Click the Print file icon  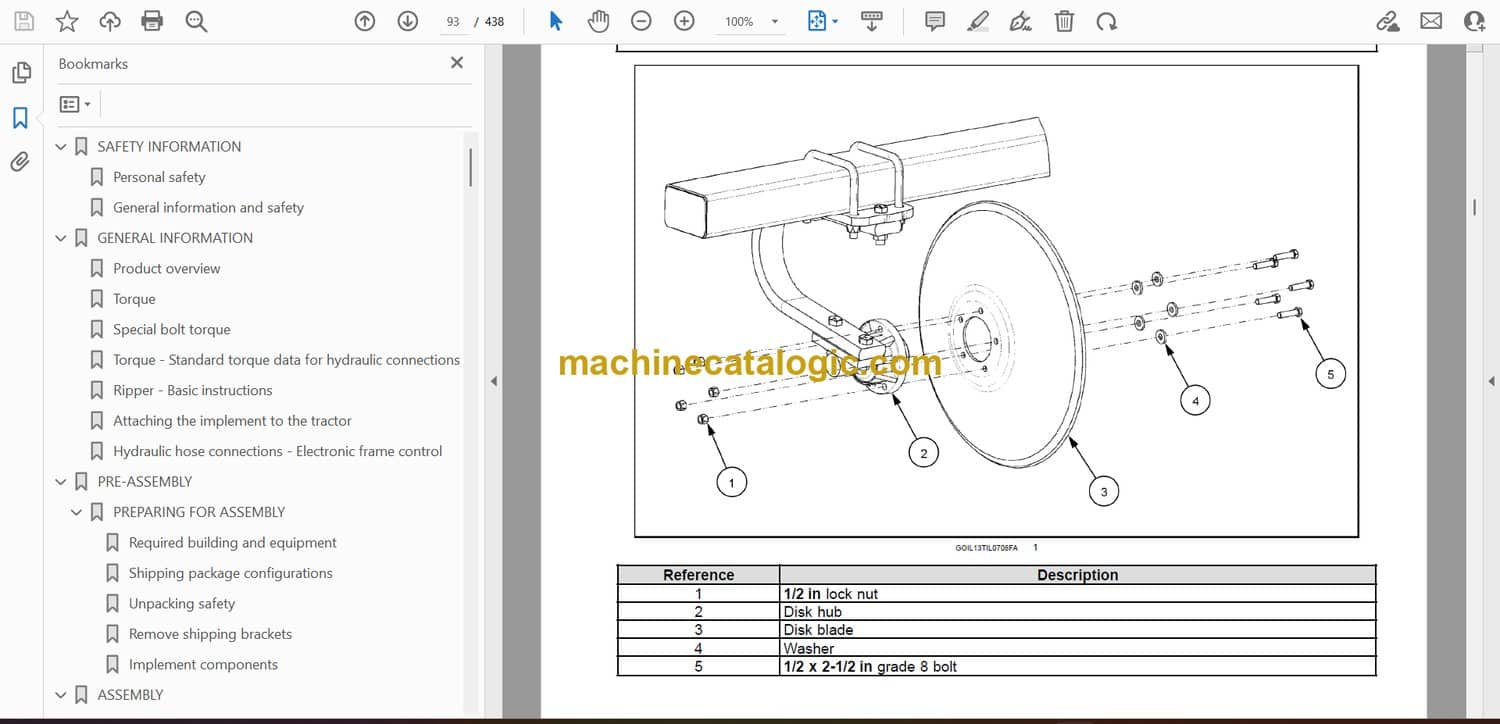(152, 21)
